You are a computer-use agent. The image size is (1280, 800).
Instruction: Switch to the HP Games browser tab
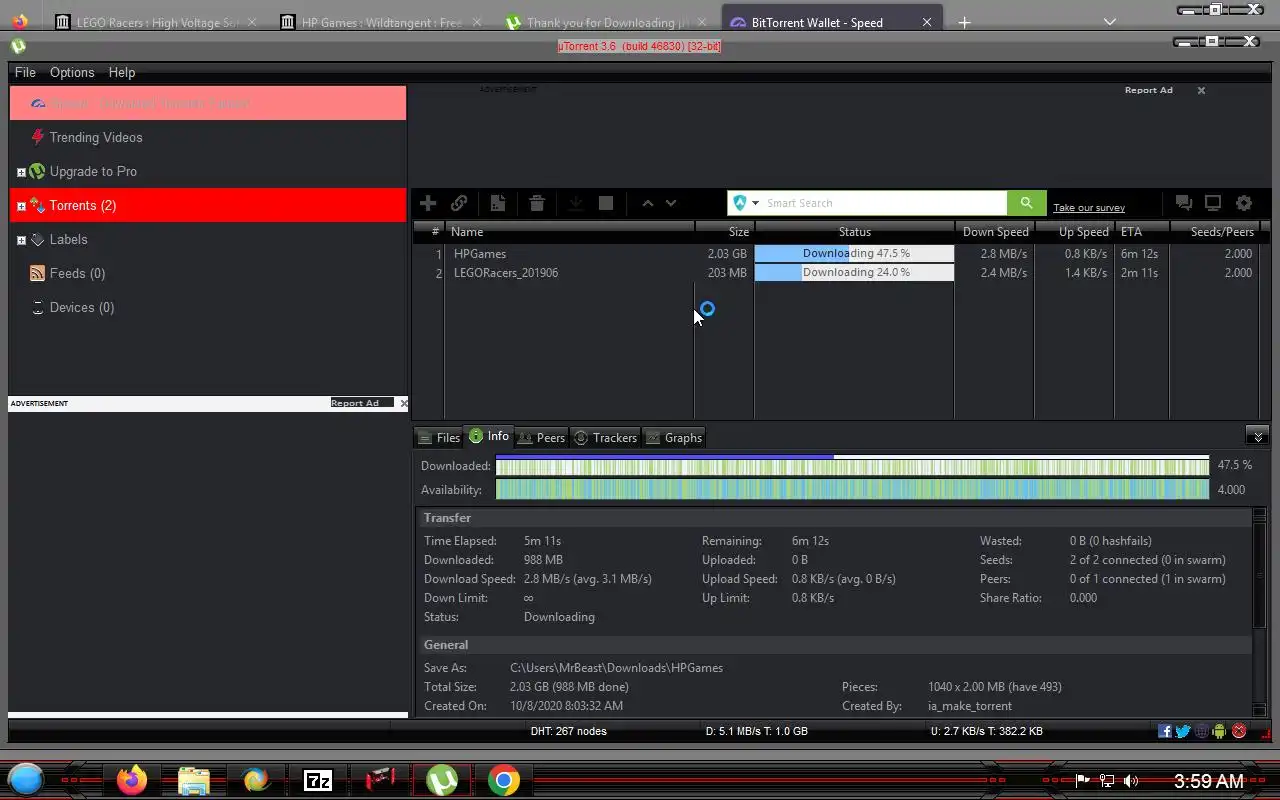point(382,22)
